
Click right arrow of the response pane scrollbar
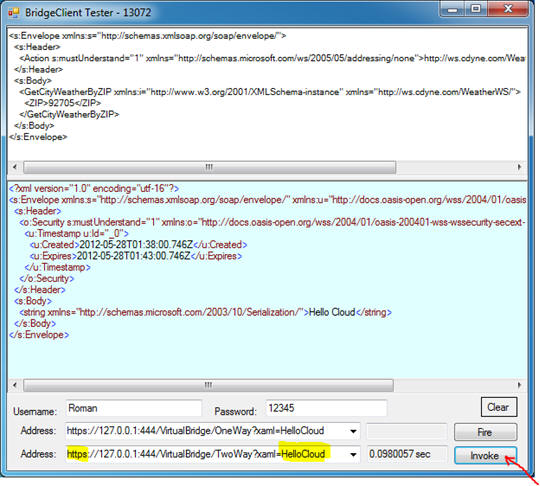[519, 385]
